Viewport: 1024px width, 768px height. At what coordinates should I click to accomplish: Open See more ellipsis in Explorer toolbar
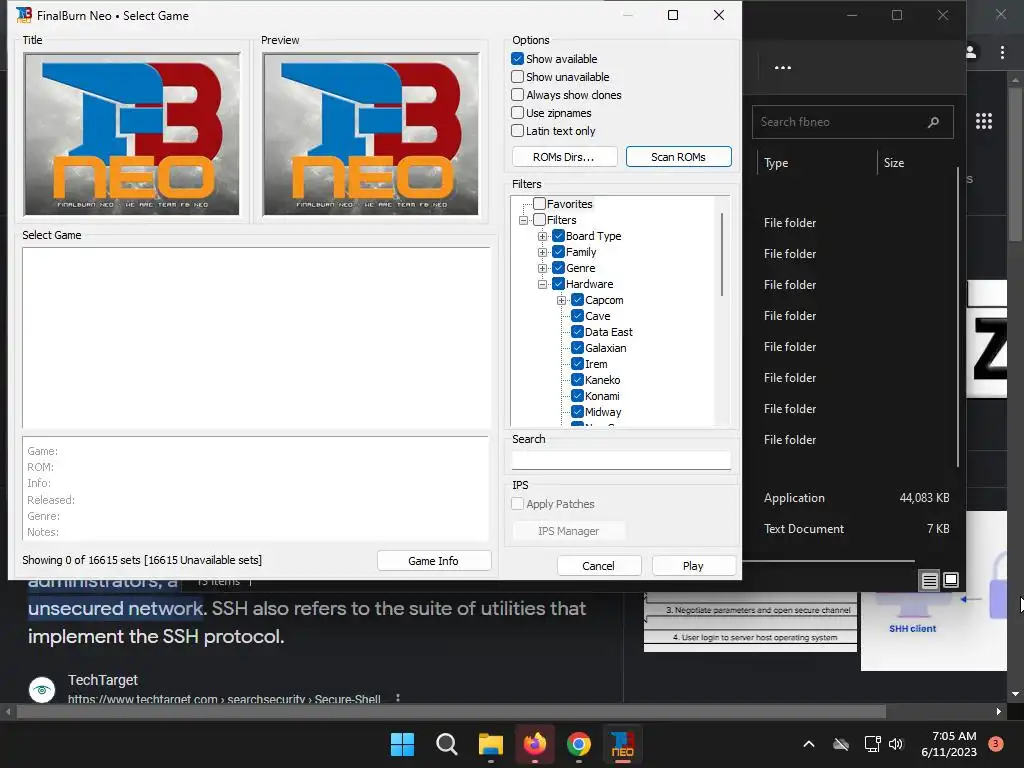click(782, 67)
